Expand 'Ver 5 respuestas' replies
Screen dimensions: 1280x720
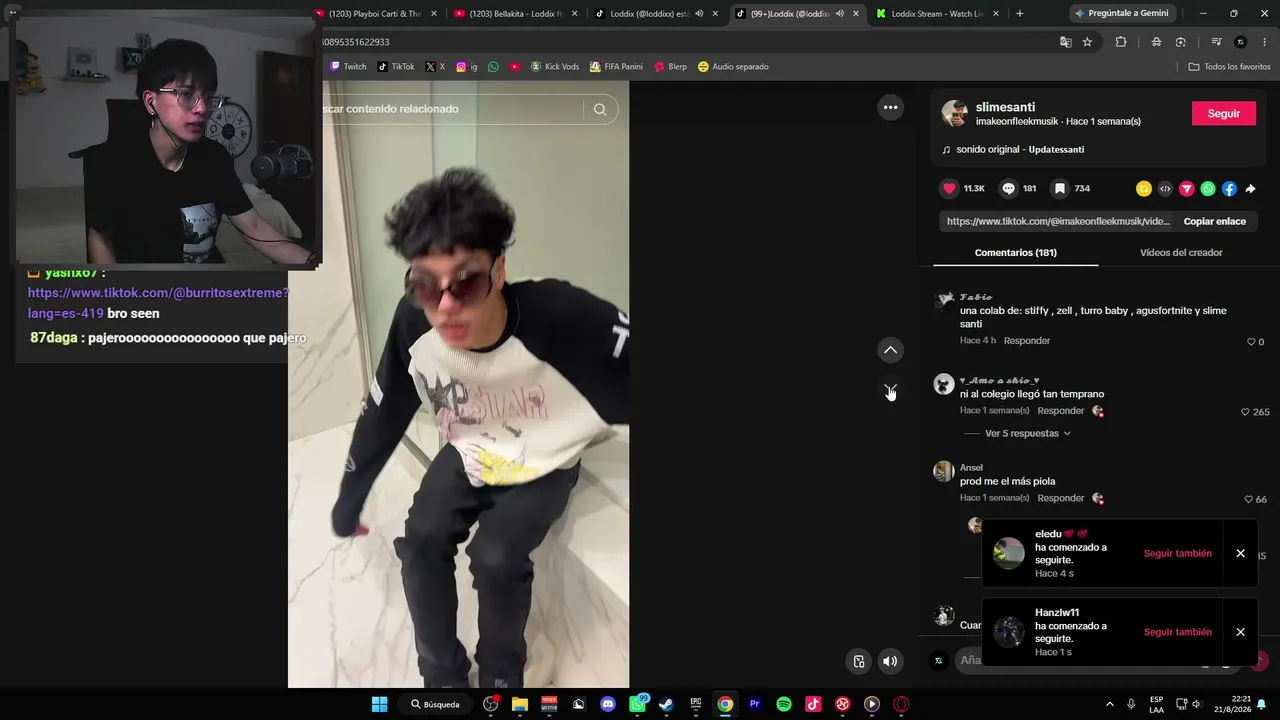1028,433
